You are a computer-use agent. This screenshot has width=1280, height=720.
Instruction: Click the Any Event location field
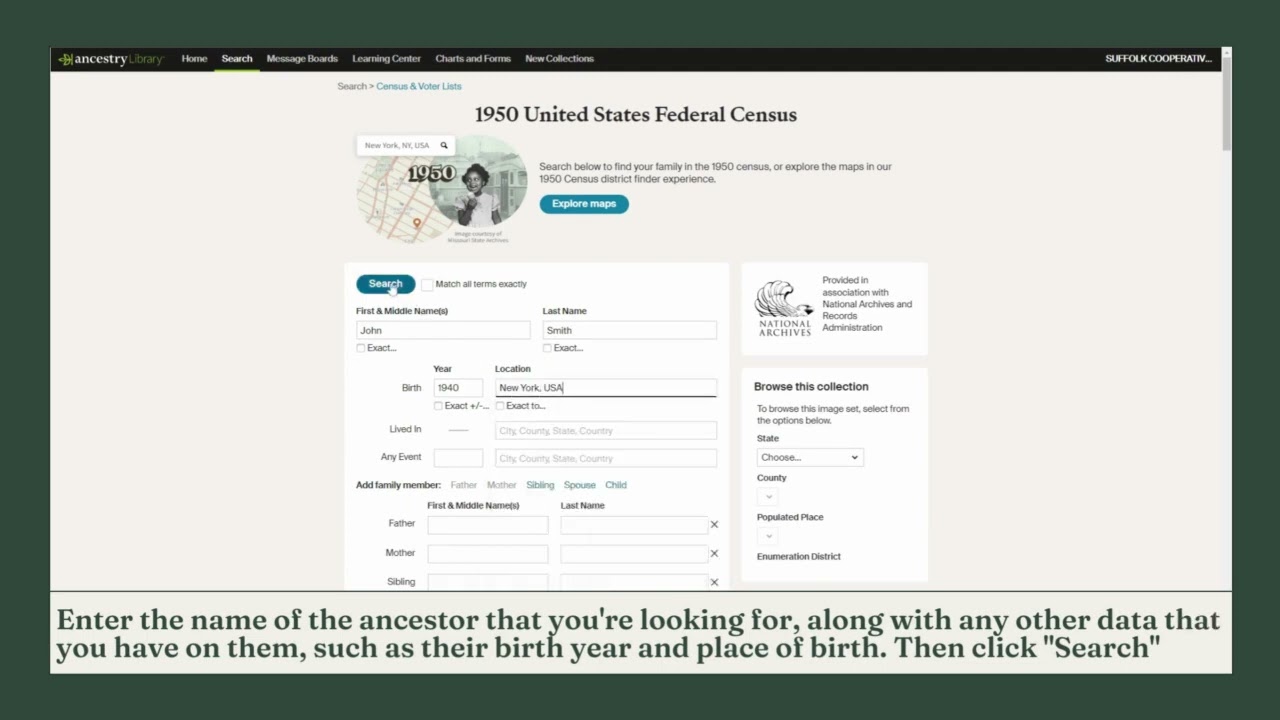point(606,458)
